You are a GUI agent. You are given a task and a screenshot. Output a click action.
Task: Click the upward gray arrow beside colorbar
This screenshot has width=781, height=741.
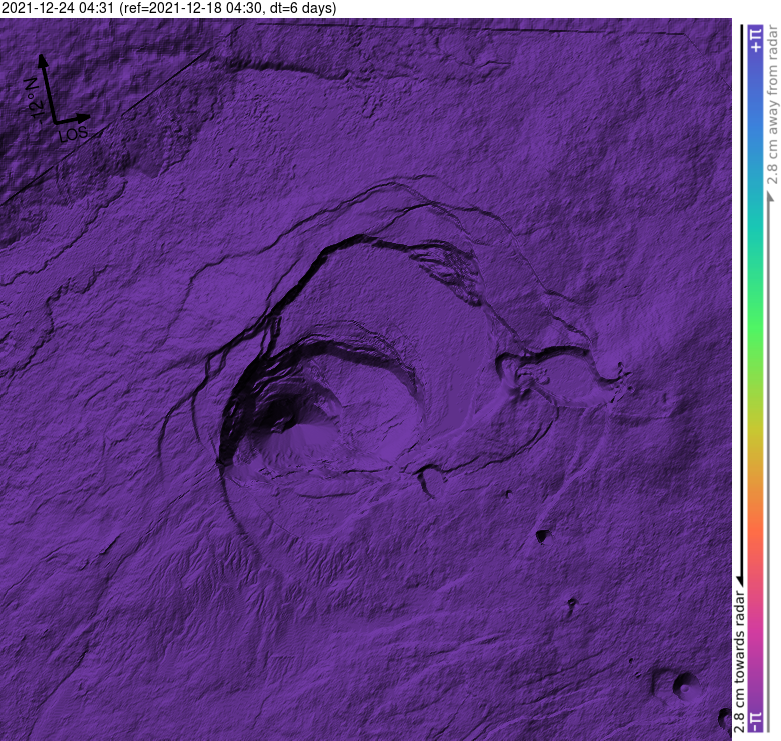pos(771,463)
